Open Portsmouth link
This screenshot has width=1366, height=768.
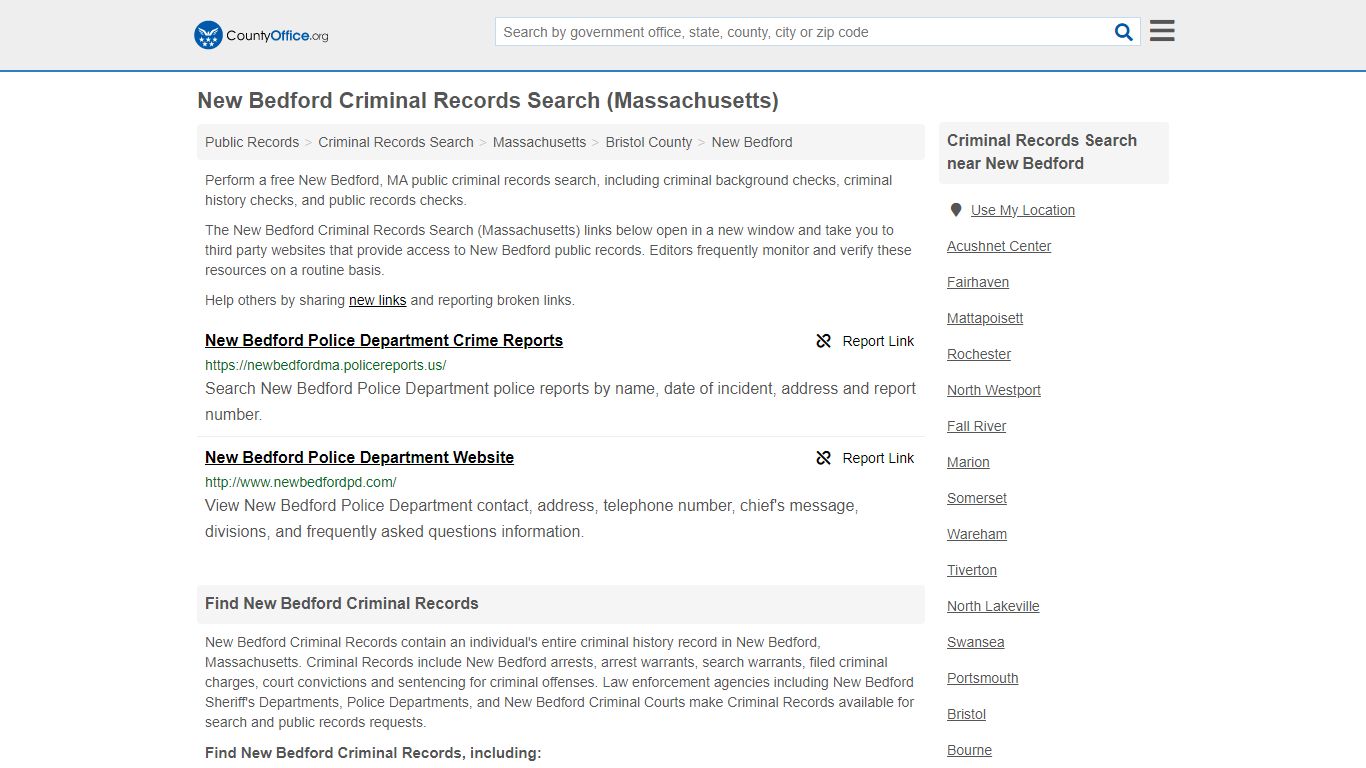983,678
